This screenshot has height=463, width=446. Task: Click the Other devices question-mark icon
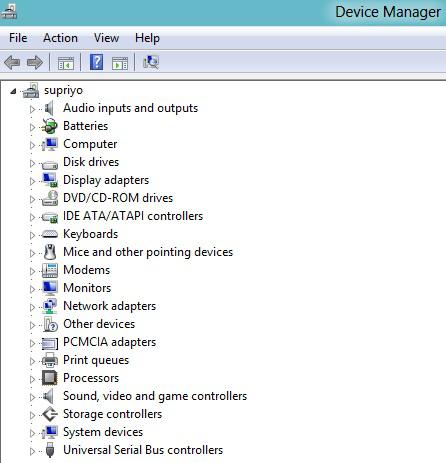(50, 324)
